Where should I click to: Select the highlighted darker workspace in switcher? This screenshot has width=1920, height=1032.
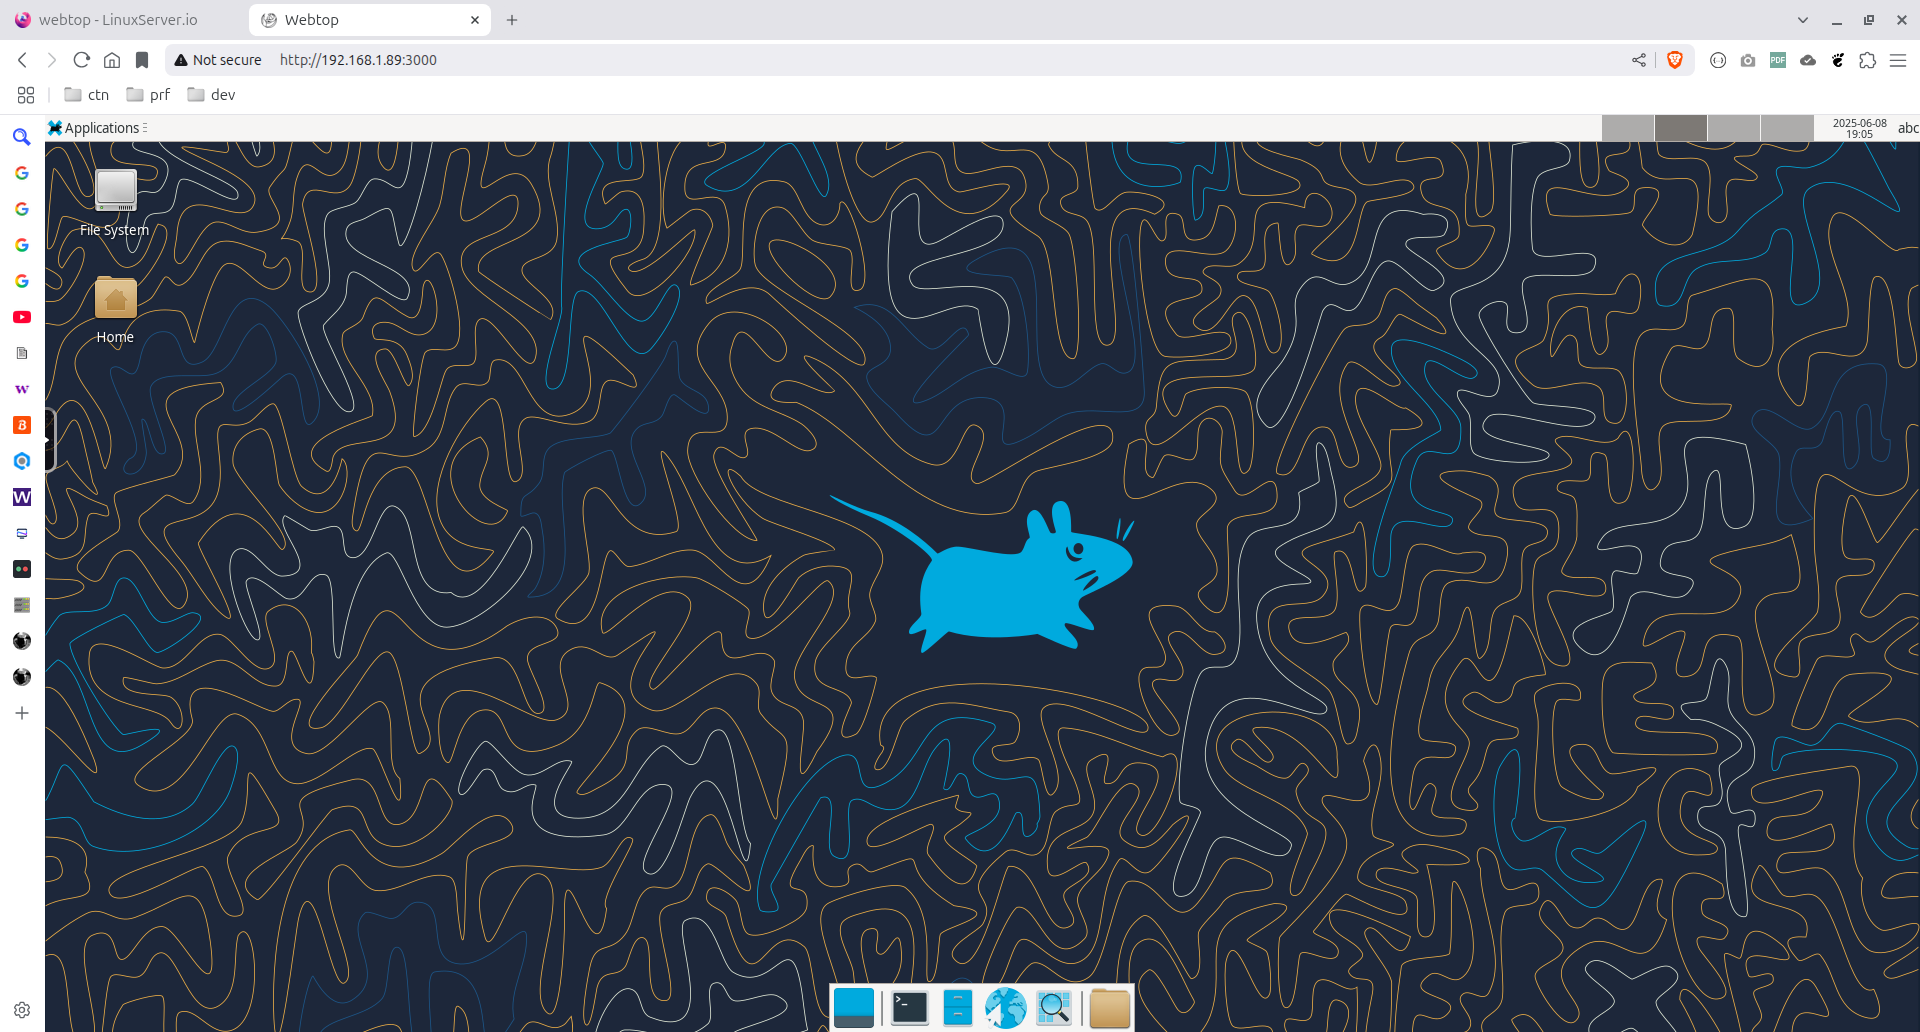(x=1681, y=128)
